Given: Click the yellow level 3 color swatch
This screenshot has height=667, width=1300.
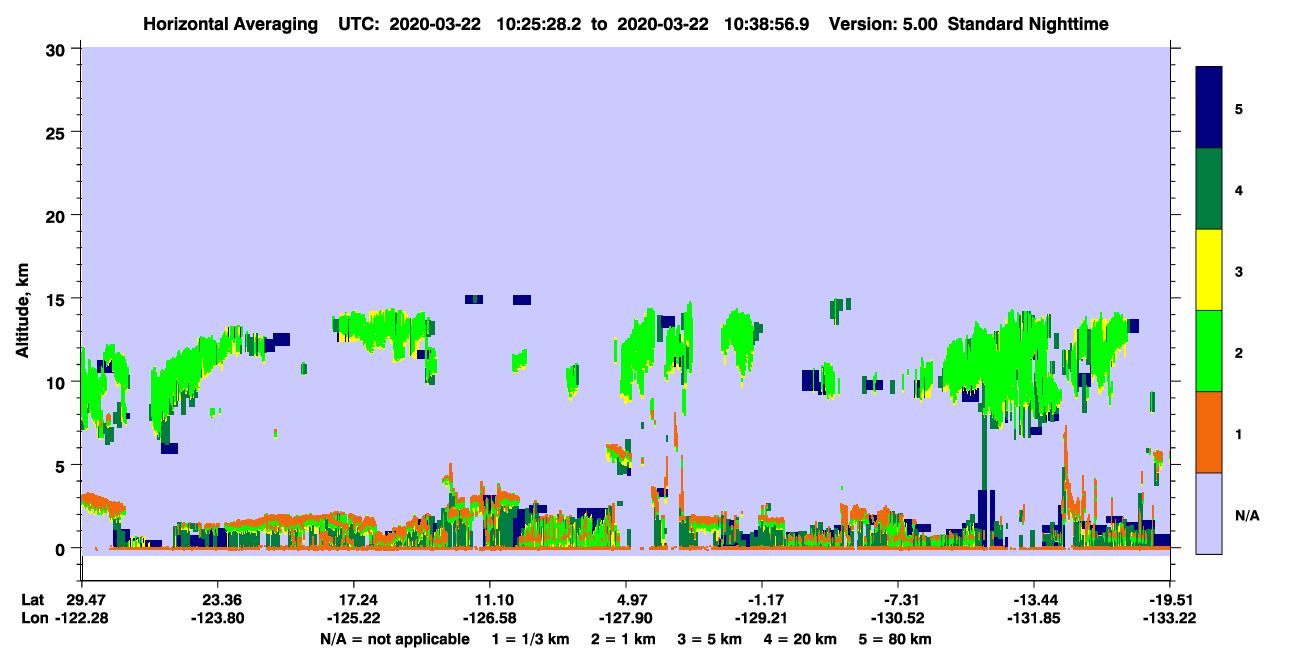Looking at the screenshot, I should click(1209, 270).
